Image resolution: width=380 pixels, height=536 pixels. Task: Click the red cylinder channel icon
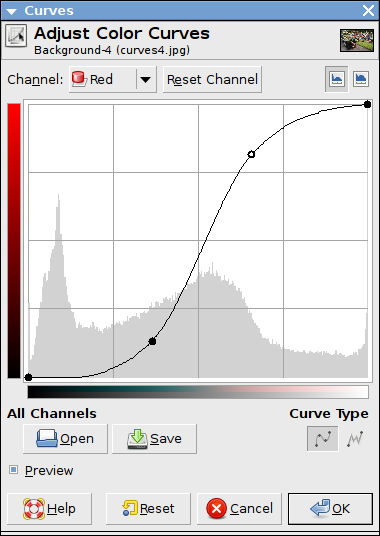(79, 80)
